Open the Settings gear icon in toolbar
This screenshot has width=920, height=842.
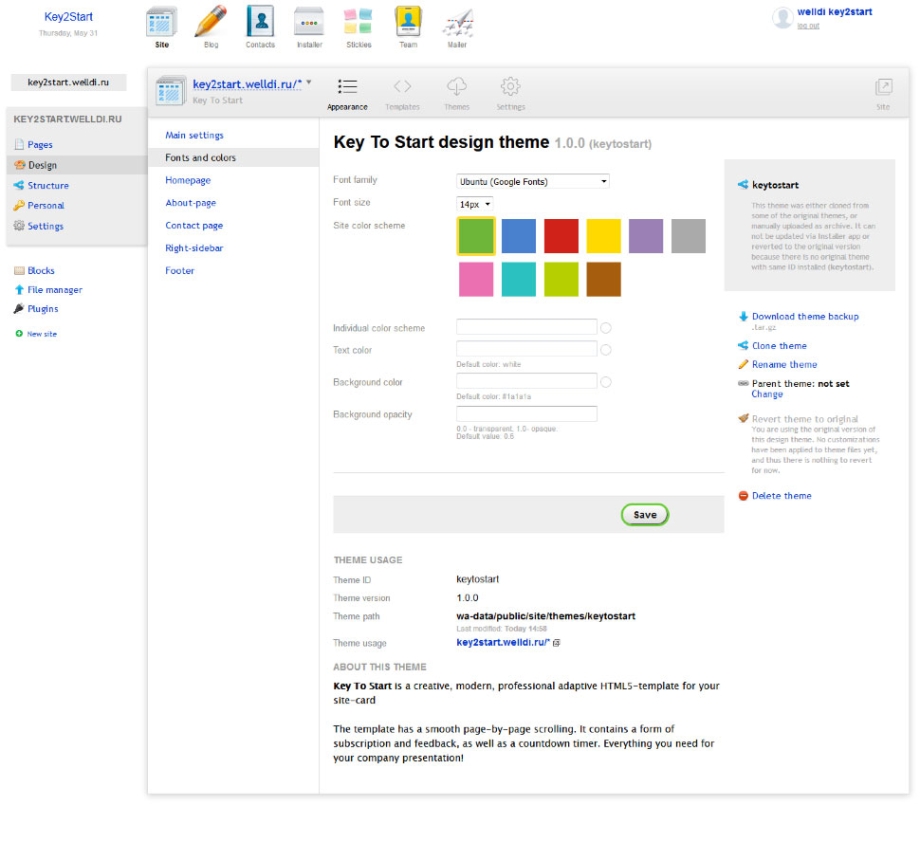pyautogui.click(x=510, y=87)
